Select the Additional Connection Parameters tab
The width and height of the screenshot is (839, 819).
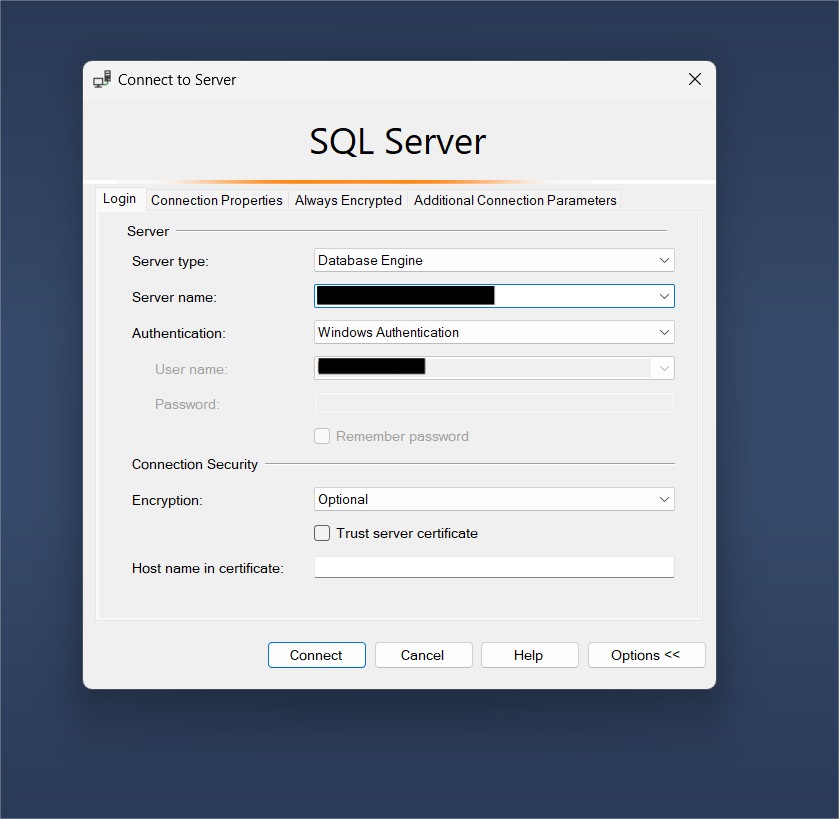(514, 200)
